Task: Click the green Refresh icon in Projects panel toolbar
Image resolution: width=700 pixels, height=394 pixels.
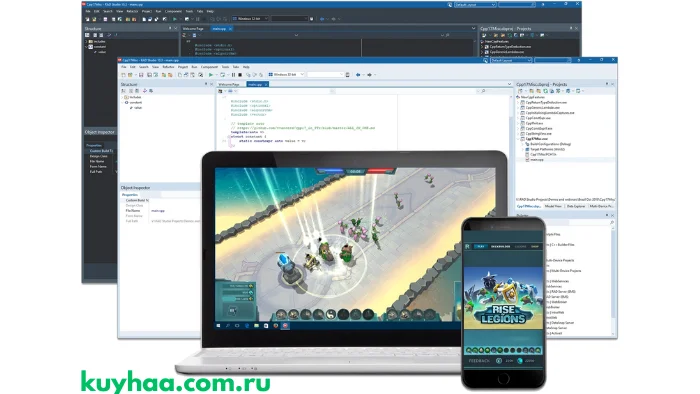Action: click(546, 91)
